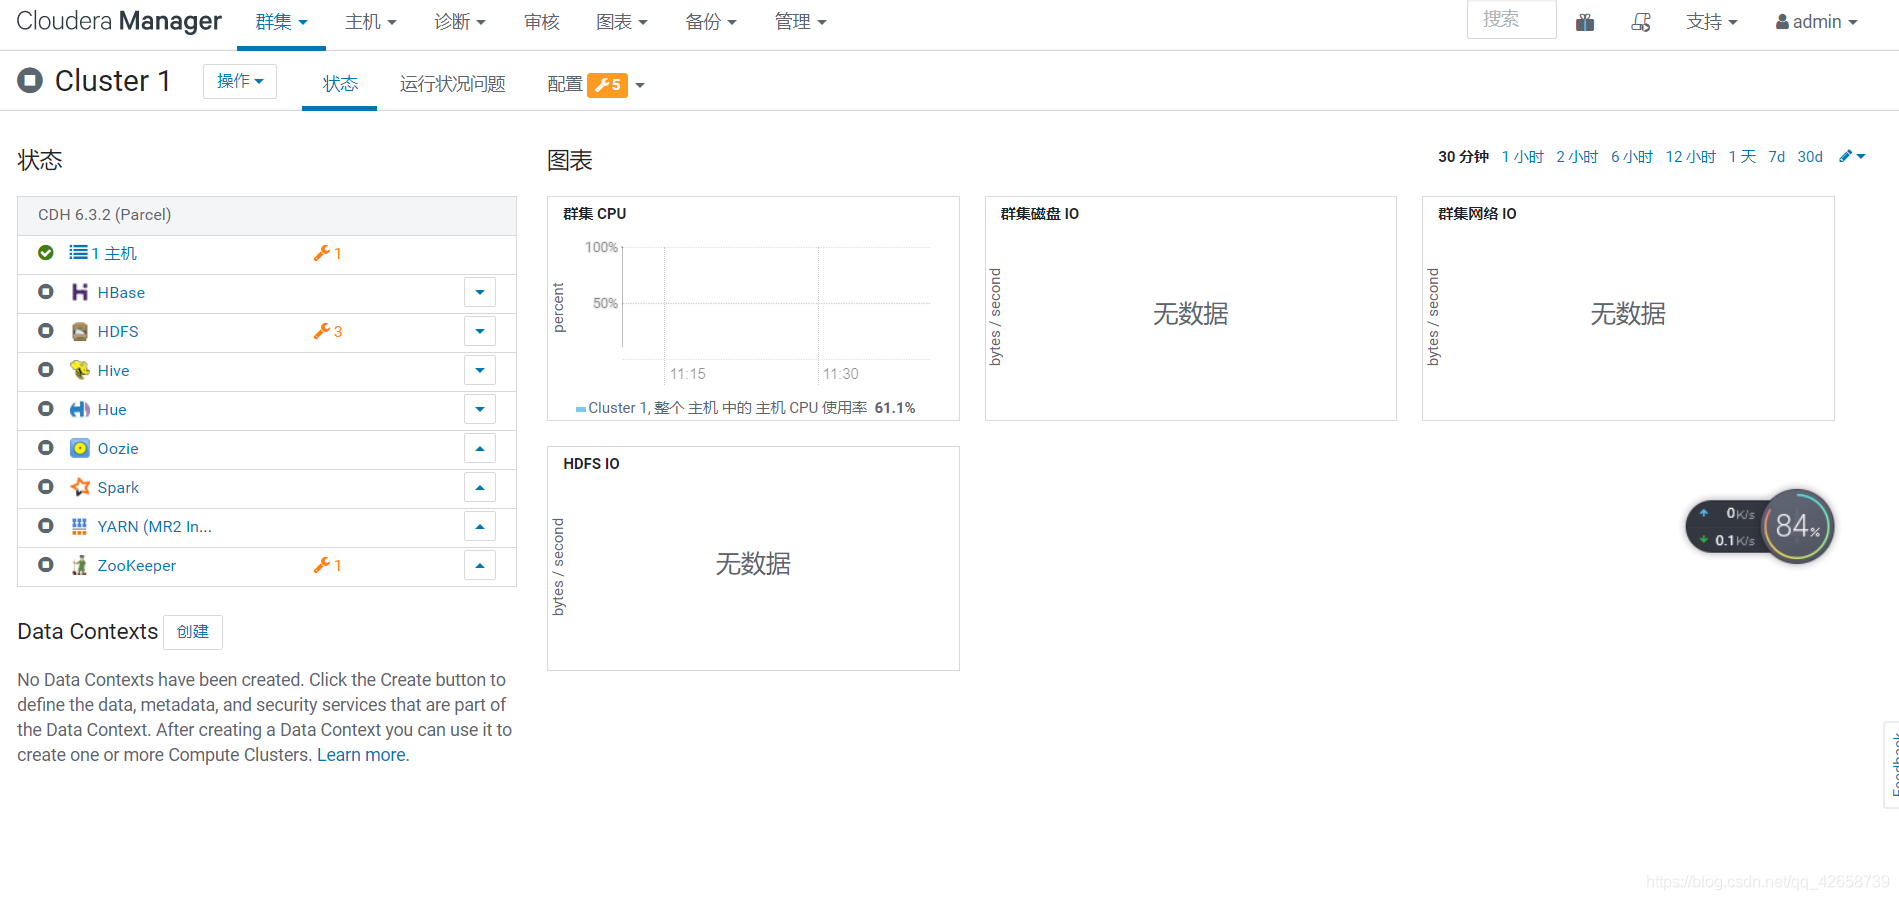Open the 配置 tab with 5 warnings

[596, 85]
